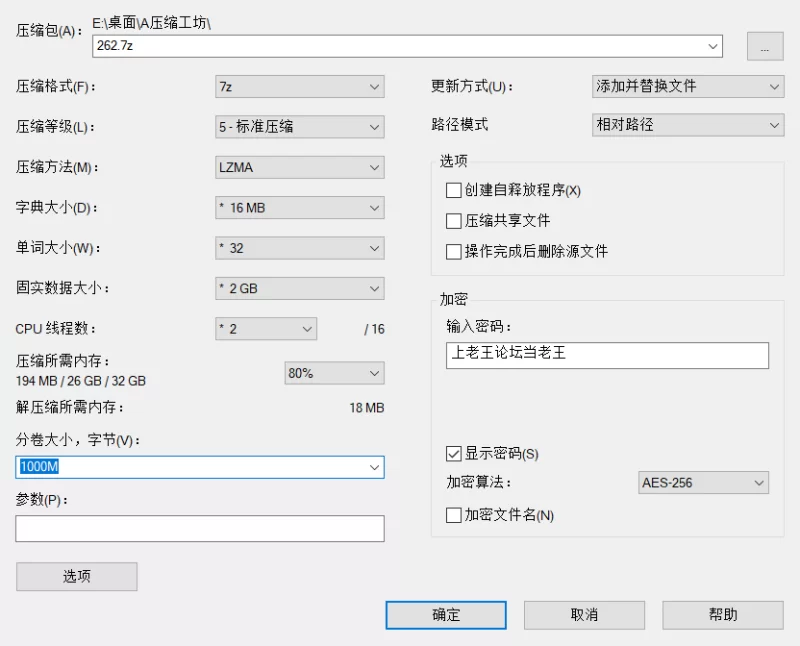Confirm with the 确定 button
Viewport: 800px width, 646px height.
coord(446,615)
